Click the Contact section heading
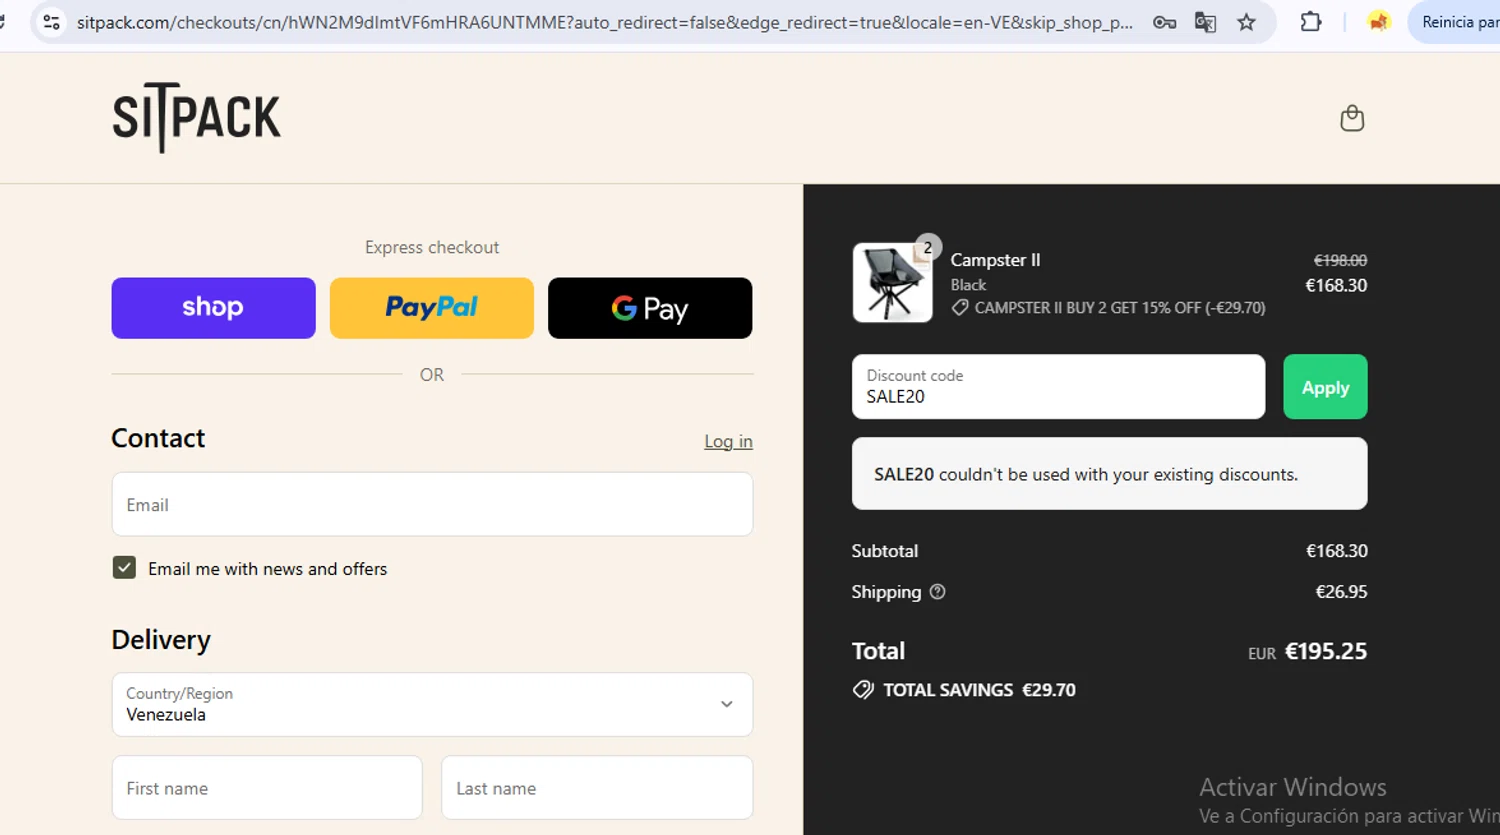 (158, 438)
